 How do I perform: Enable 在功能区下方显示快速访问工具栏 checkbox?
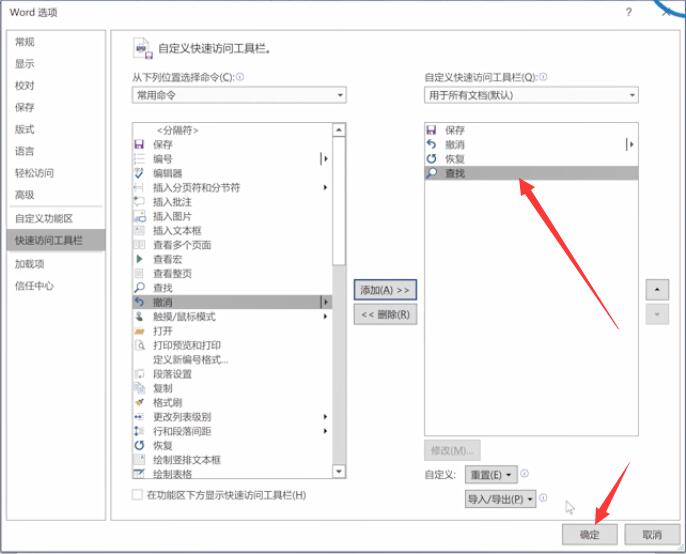click(137, 495)
